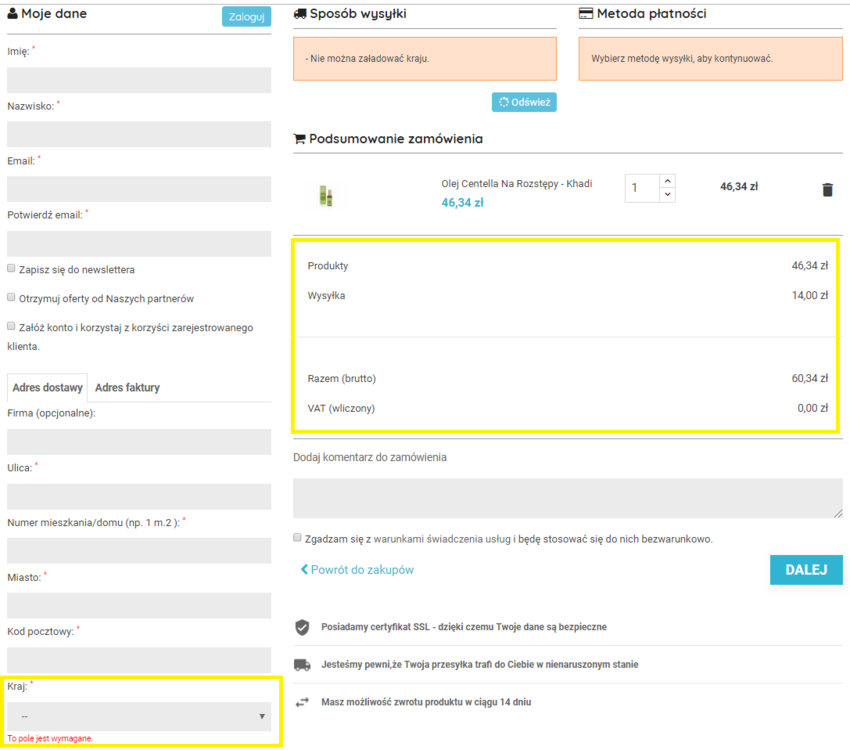Image resolution: width=850 pixels, height=750 pixels.
Task: Click the delivery truck icon near the shipment guarantee
Action: tap(302, 664)
